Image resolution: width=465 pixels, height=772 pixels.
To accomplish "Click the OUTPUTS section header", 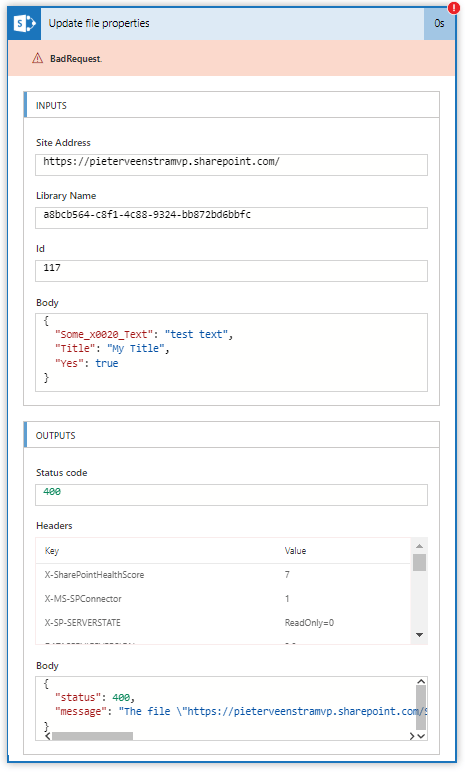I will tap(232, 435).
